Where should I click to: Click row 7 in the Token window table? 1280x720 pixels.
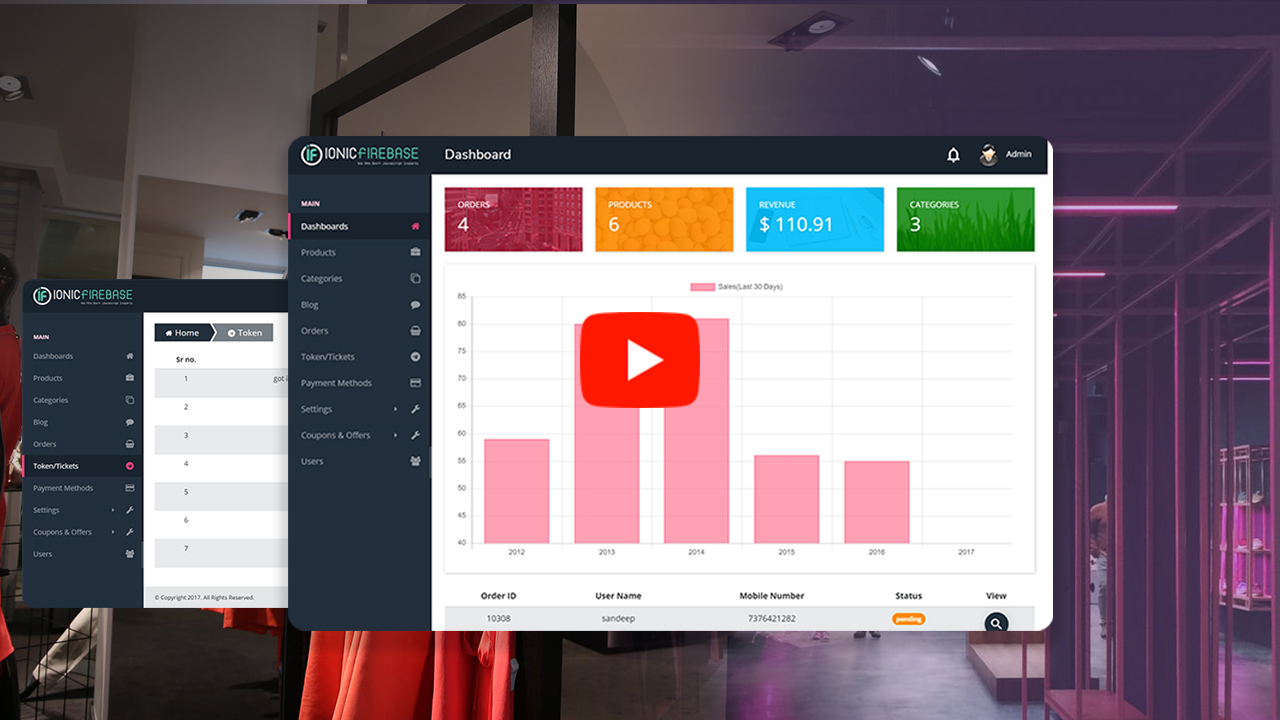(221, 553)
